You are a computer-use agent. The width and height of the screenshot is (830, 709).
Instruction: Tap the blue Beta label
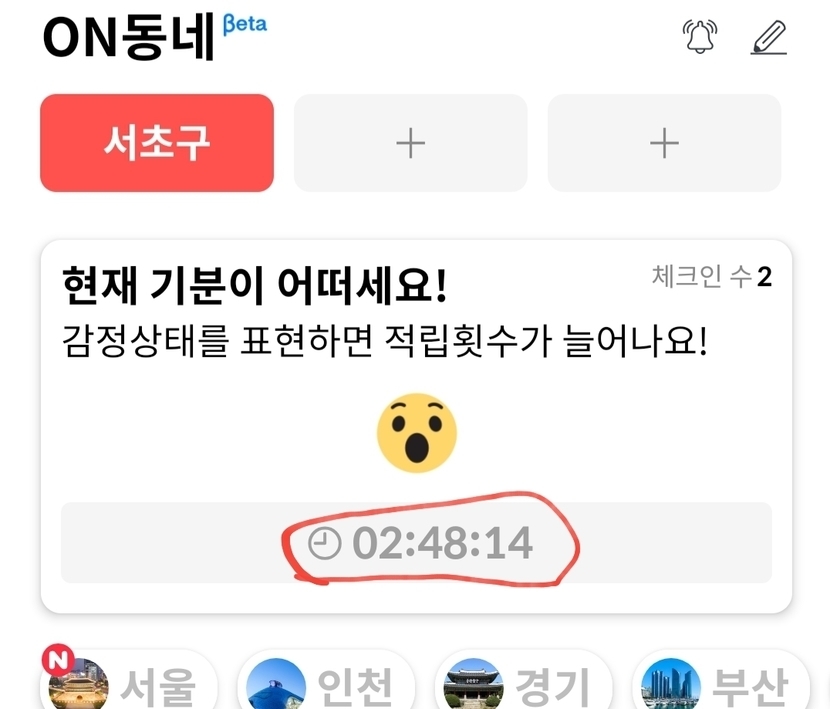[x=245, y=24]
